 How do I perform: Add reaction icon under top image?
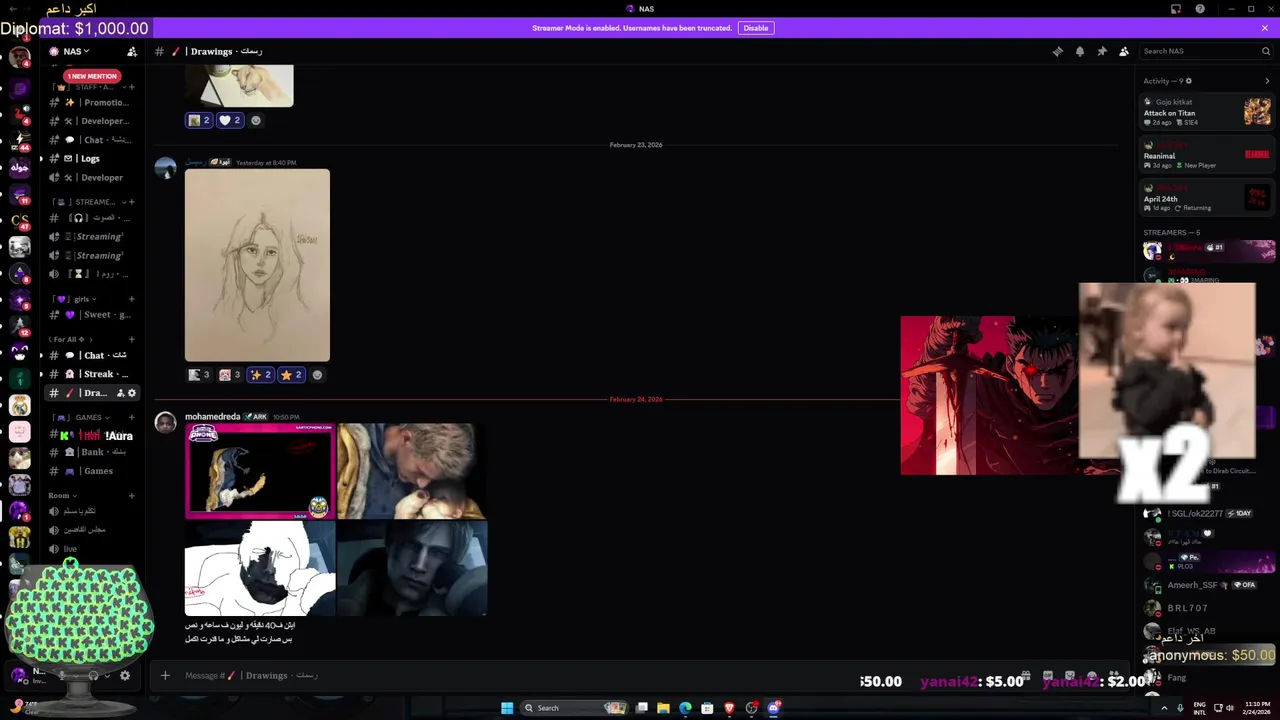(x=256, y=120)
